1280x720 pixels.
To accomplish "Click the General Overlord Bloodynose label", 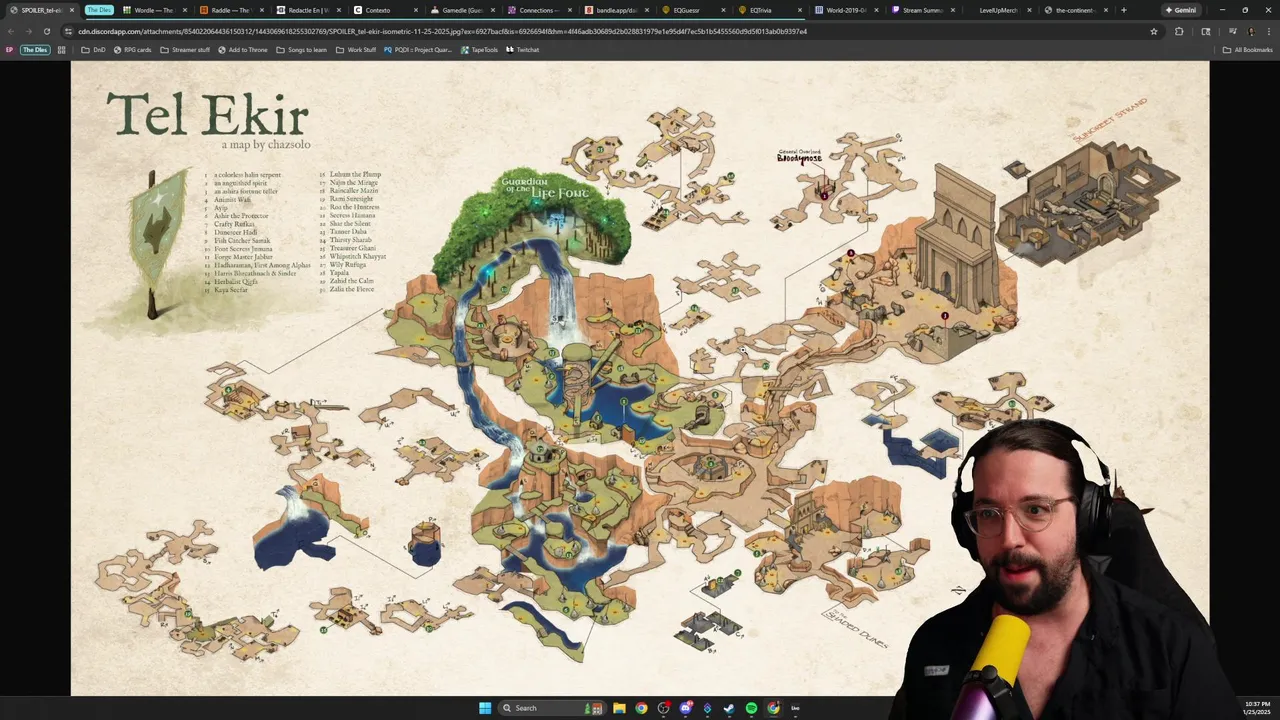I will (x=800, y=156).
